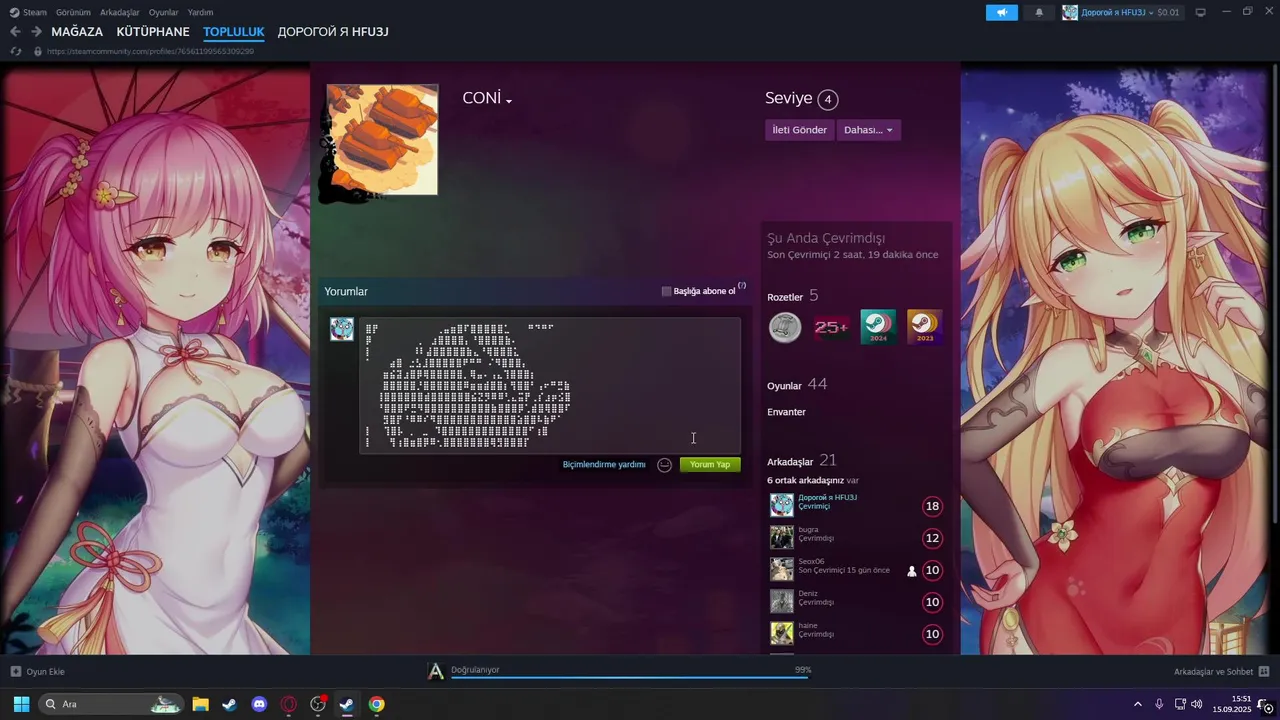
Task: Click the Steam browser forward arrow
Action: coord(36,32)
